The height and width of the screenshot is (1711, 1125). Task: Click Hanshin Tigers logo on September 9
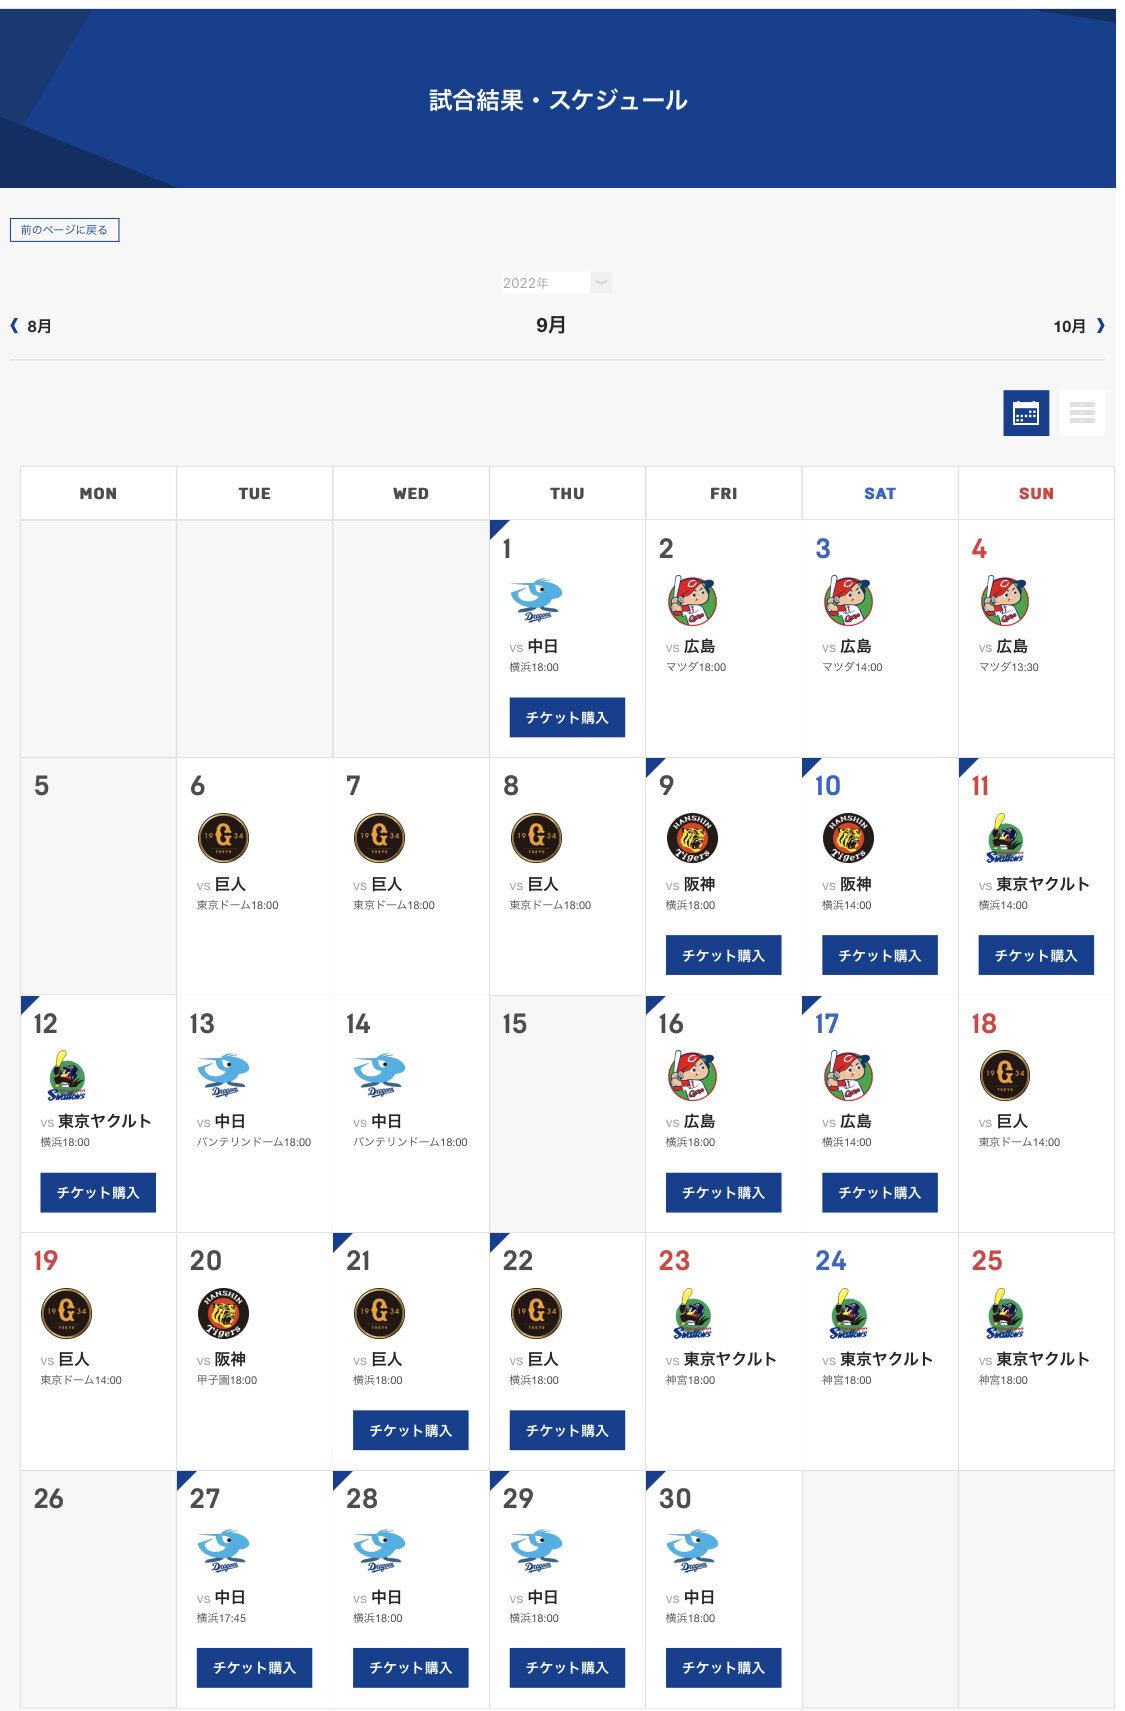tap(692, 838)
